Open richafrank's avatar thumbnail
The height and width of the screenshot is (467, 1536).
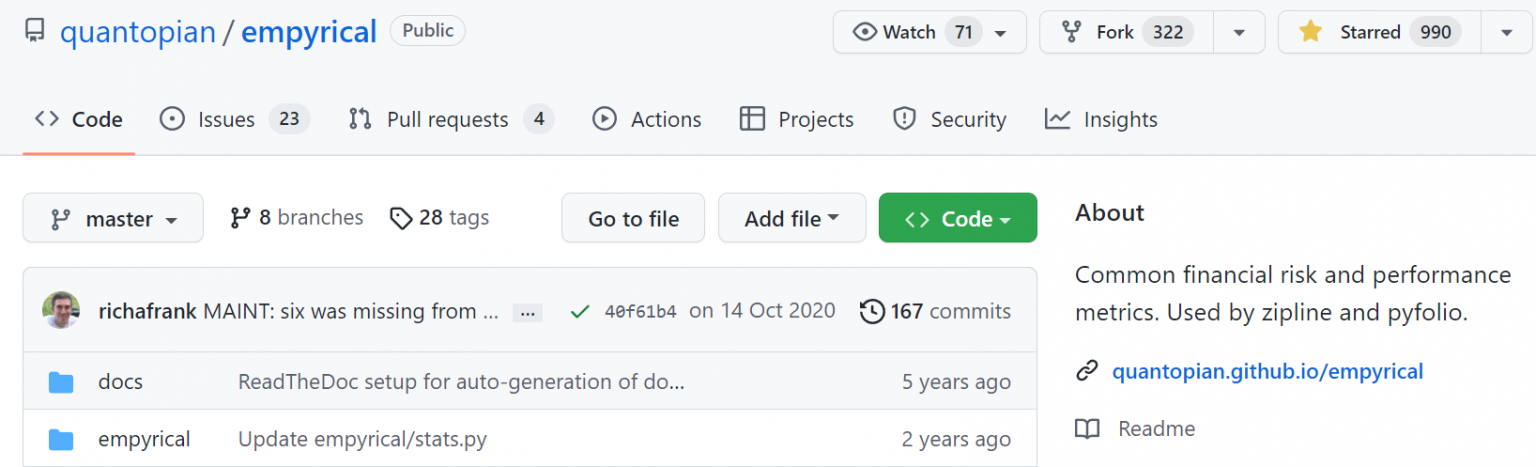pos(61,311)
